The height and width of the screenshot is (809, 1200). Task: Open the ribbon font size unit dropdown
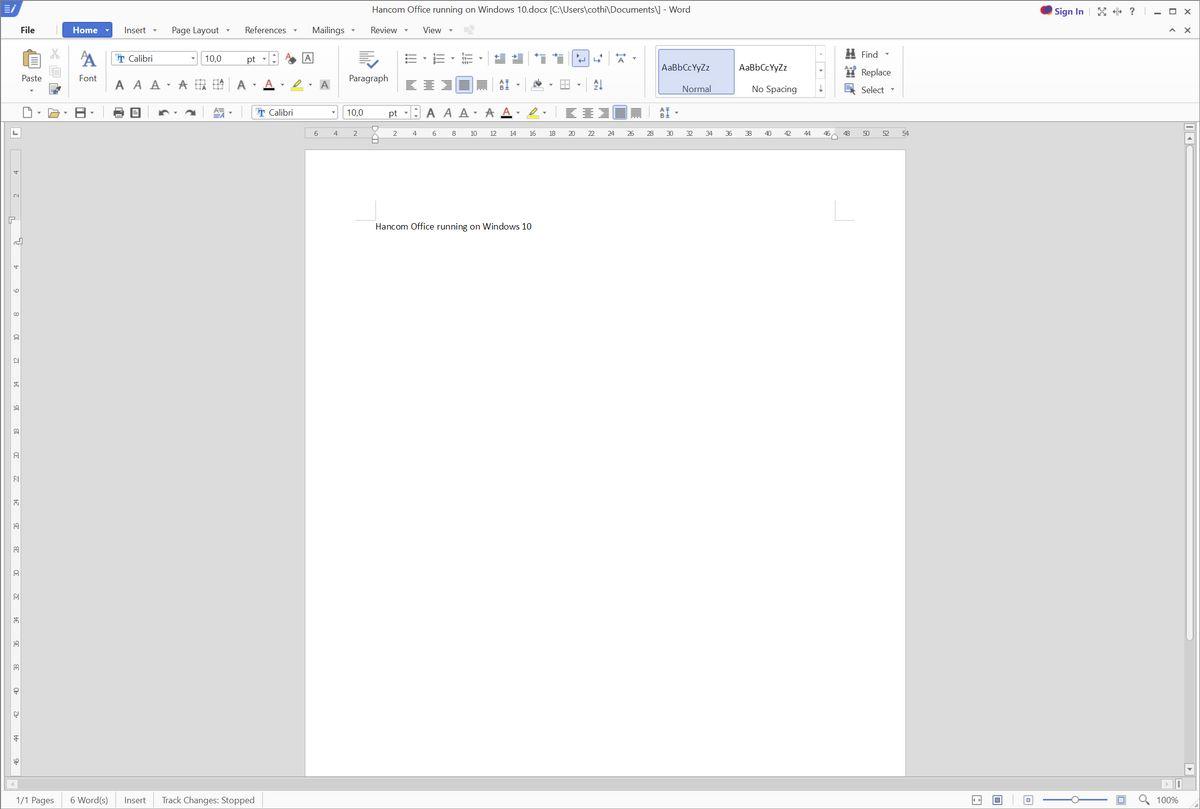(x=264, y=58)
